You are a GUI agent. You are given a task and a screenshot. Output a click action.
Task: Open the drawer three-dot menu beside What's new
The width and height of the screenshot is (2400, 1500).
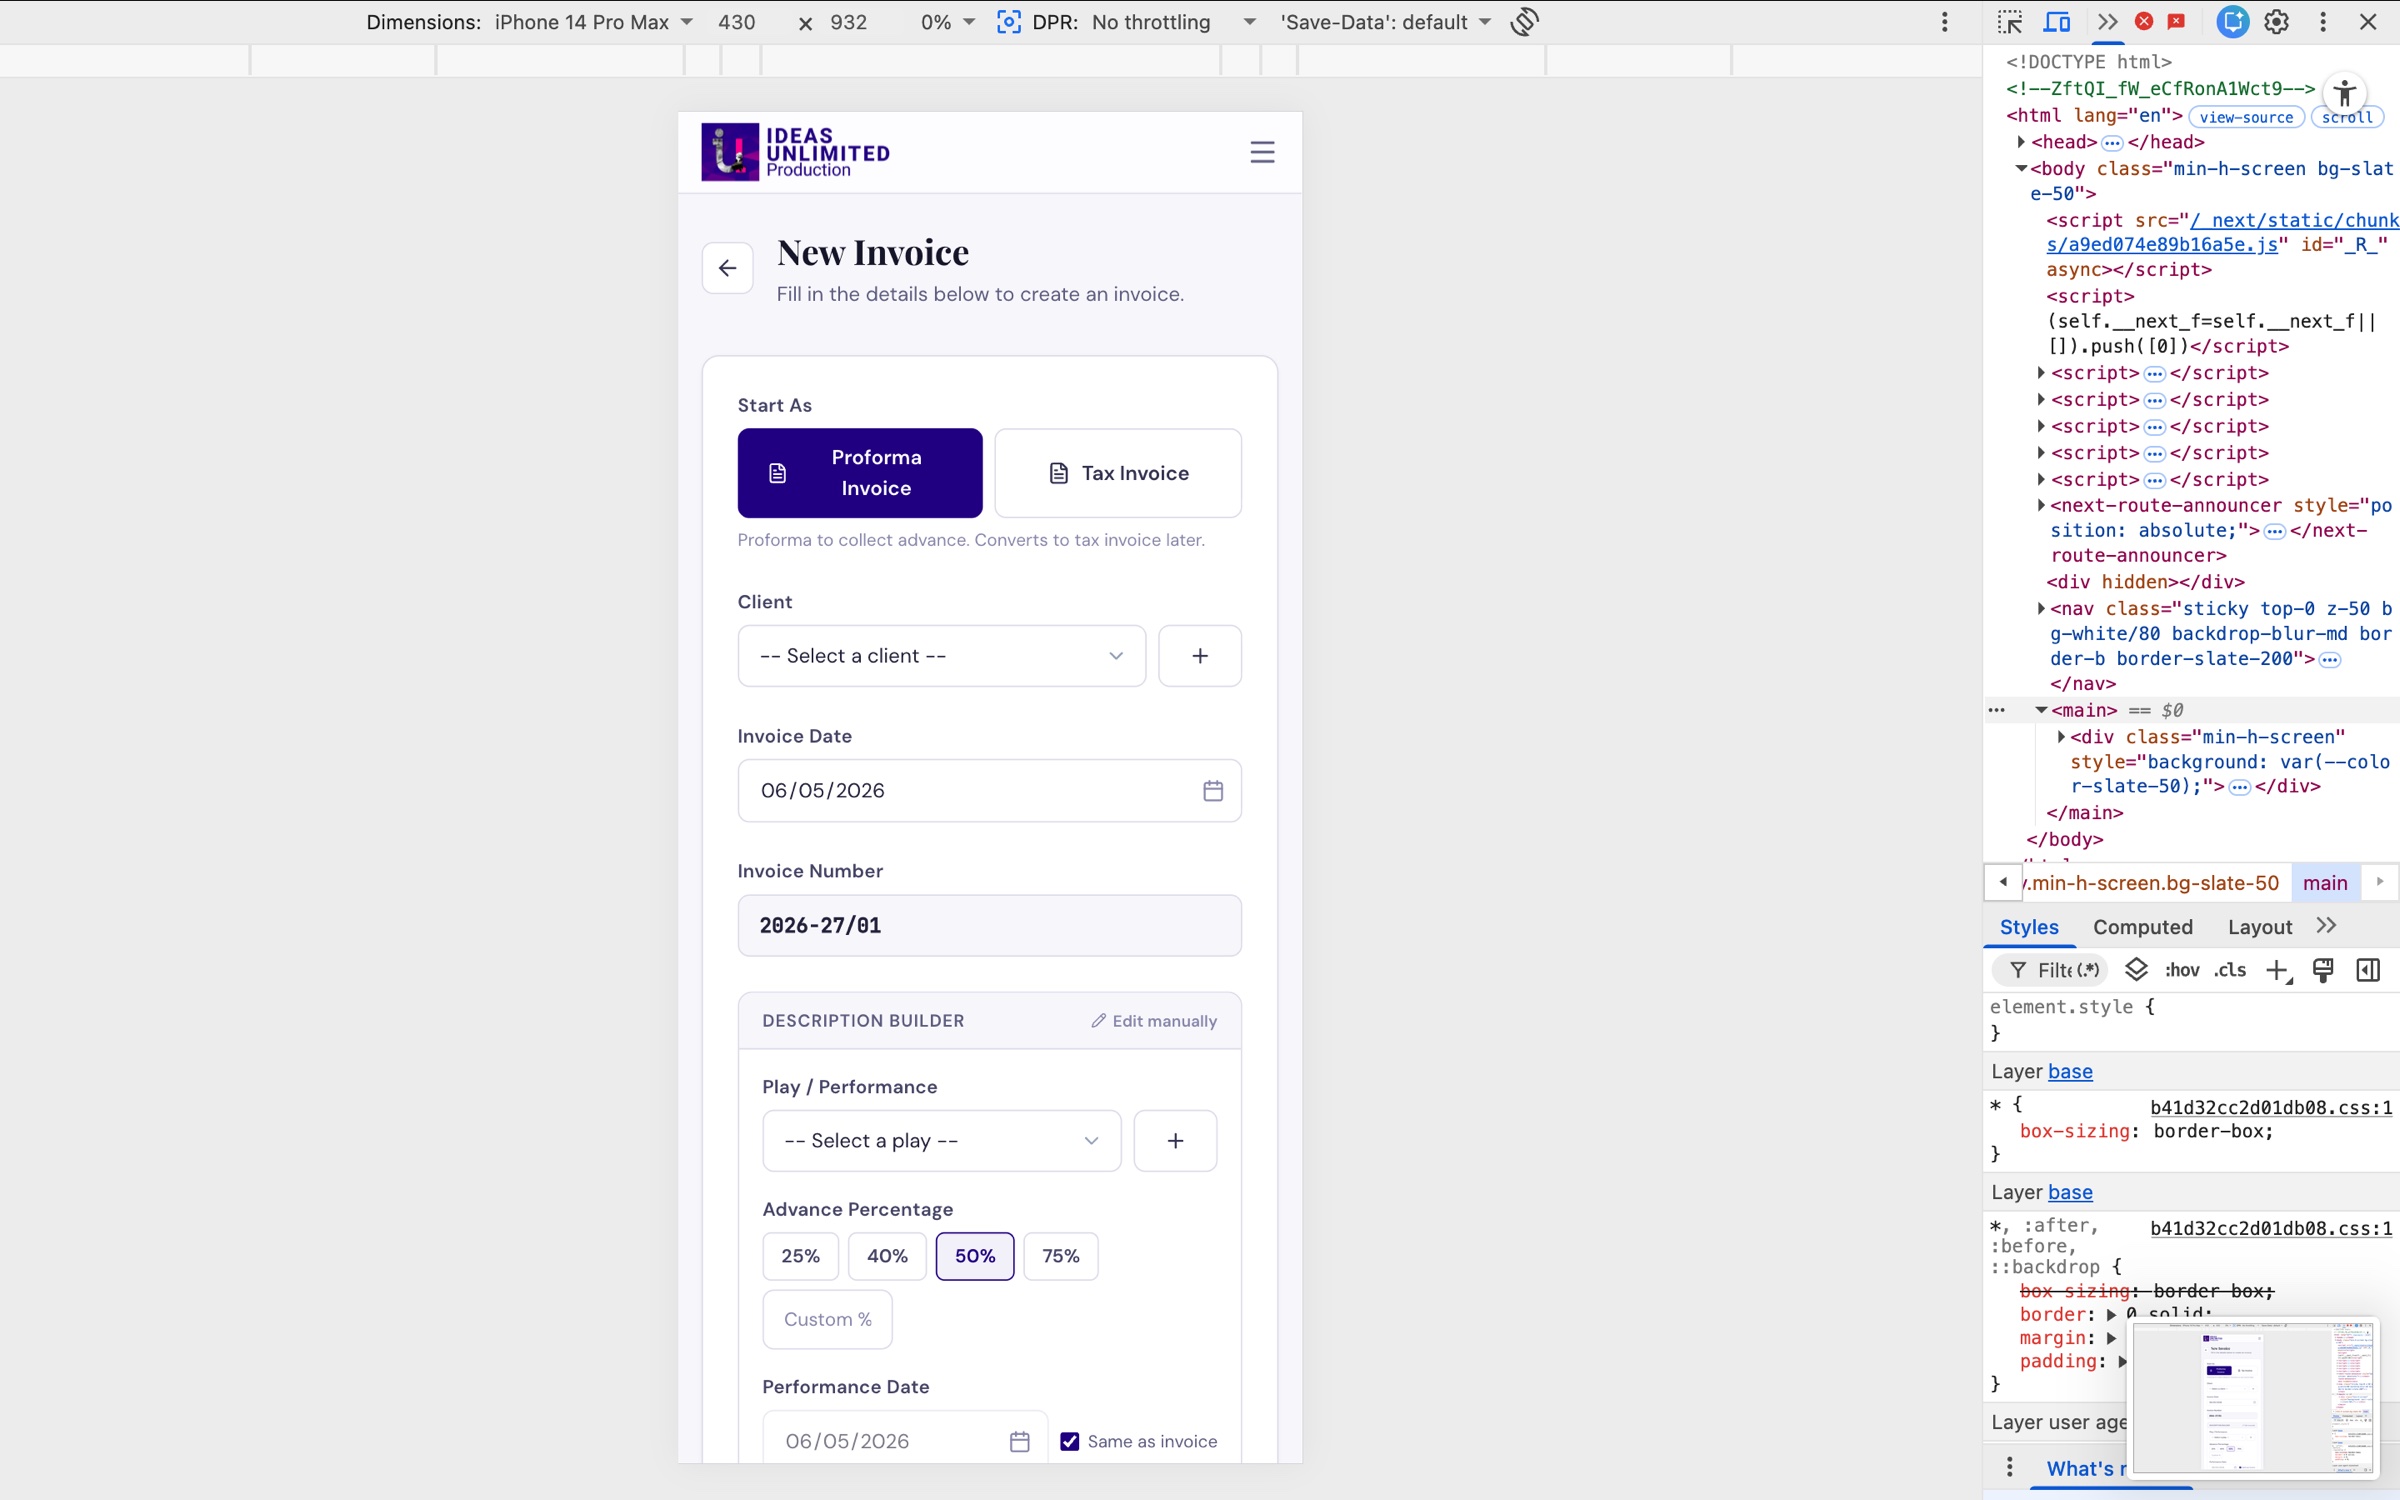pyautogui.click(x=2010, y=1467)
